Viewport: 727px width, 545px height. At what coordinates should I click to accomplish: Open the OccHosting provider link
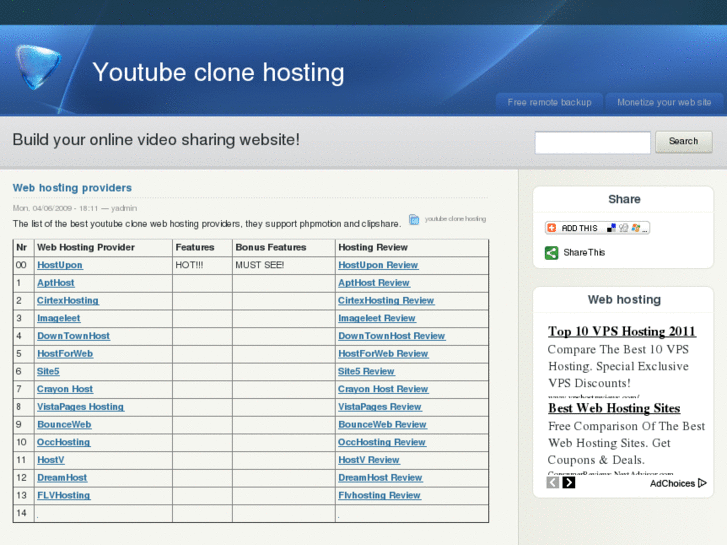coord(64,442)
